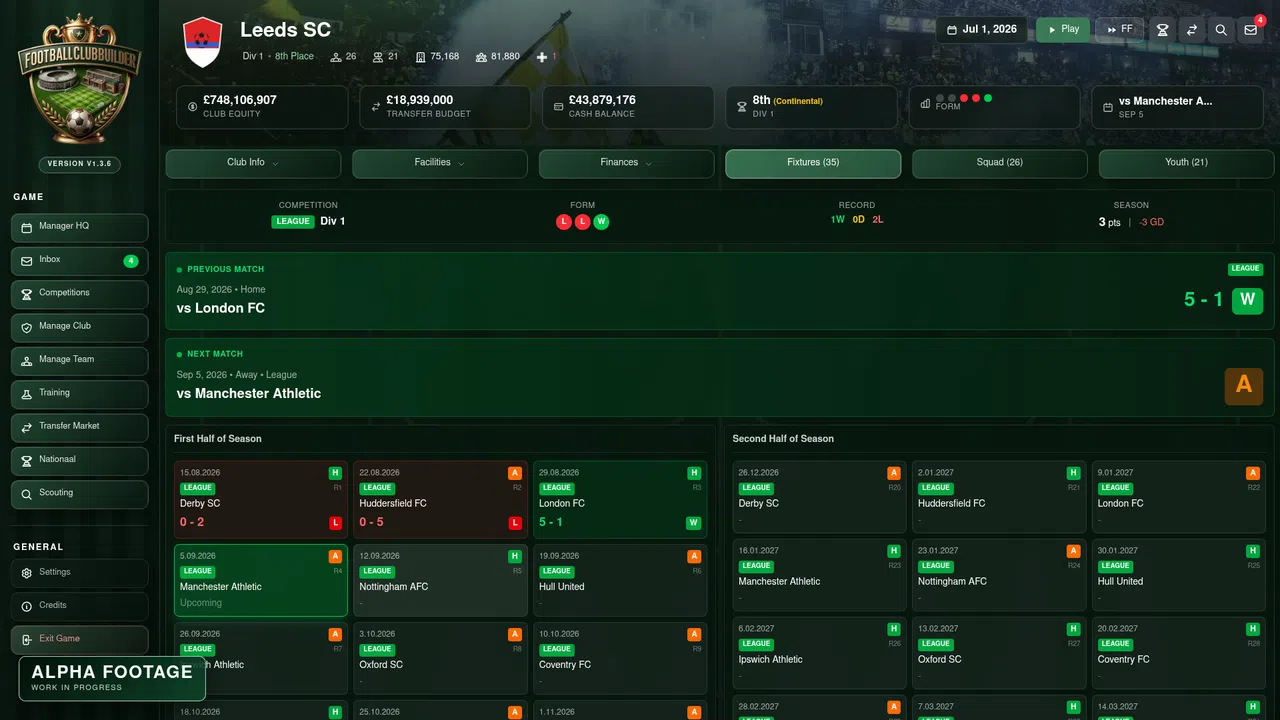Viewport: 1280px width, 720px height.
Task: Click the Jul 1, 2026 date button
Action: point(983,30)
